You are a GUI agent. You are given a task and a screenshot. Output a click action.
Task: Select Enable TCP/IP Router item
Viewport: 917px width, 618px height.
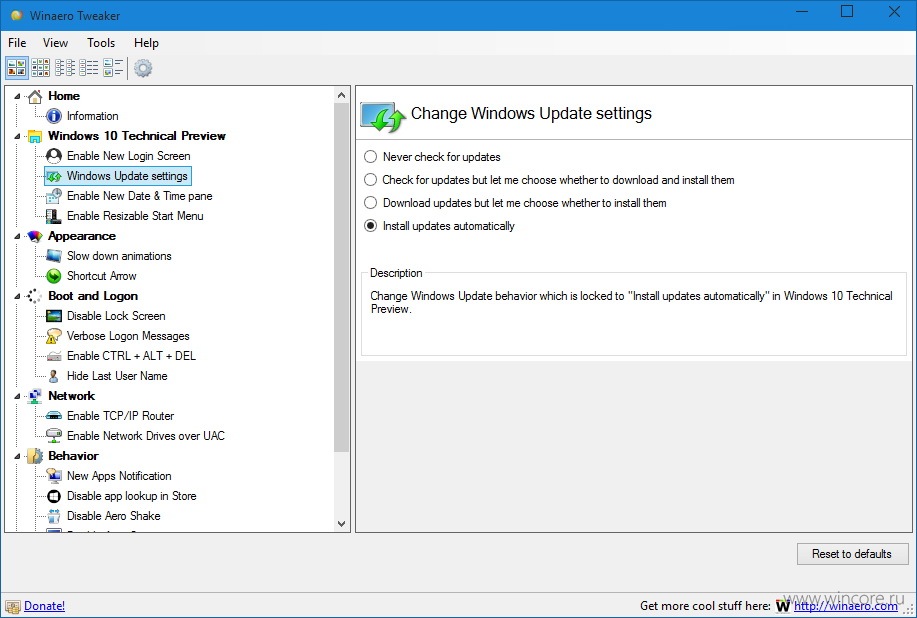(x=120, y=416)
